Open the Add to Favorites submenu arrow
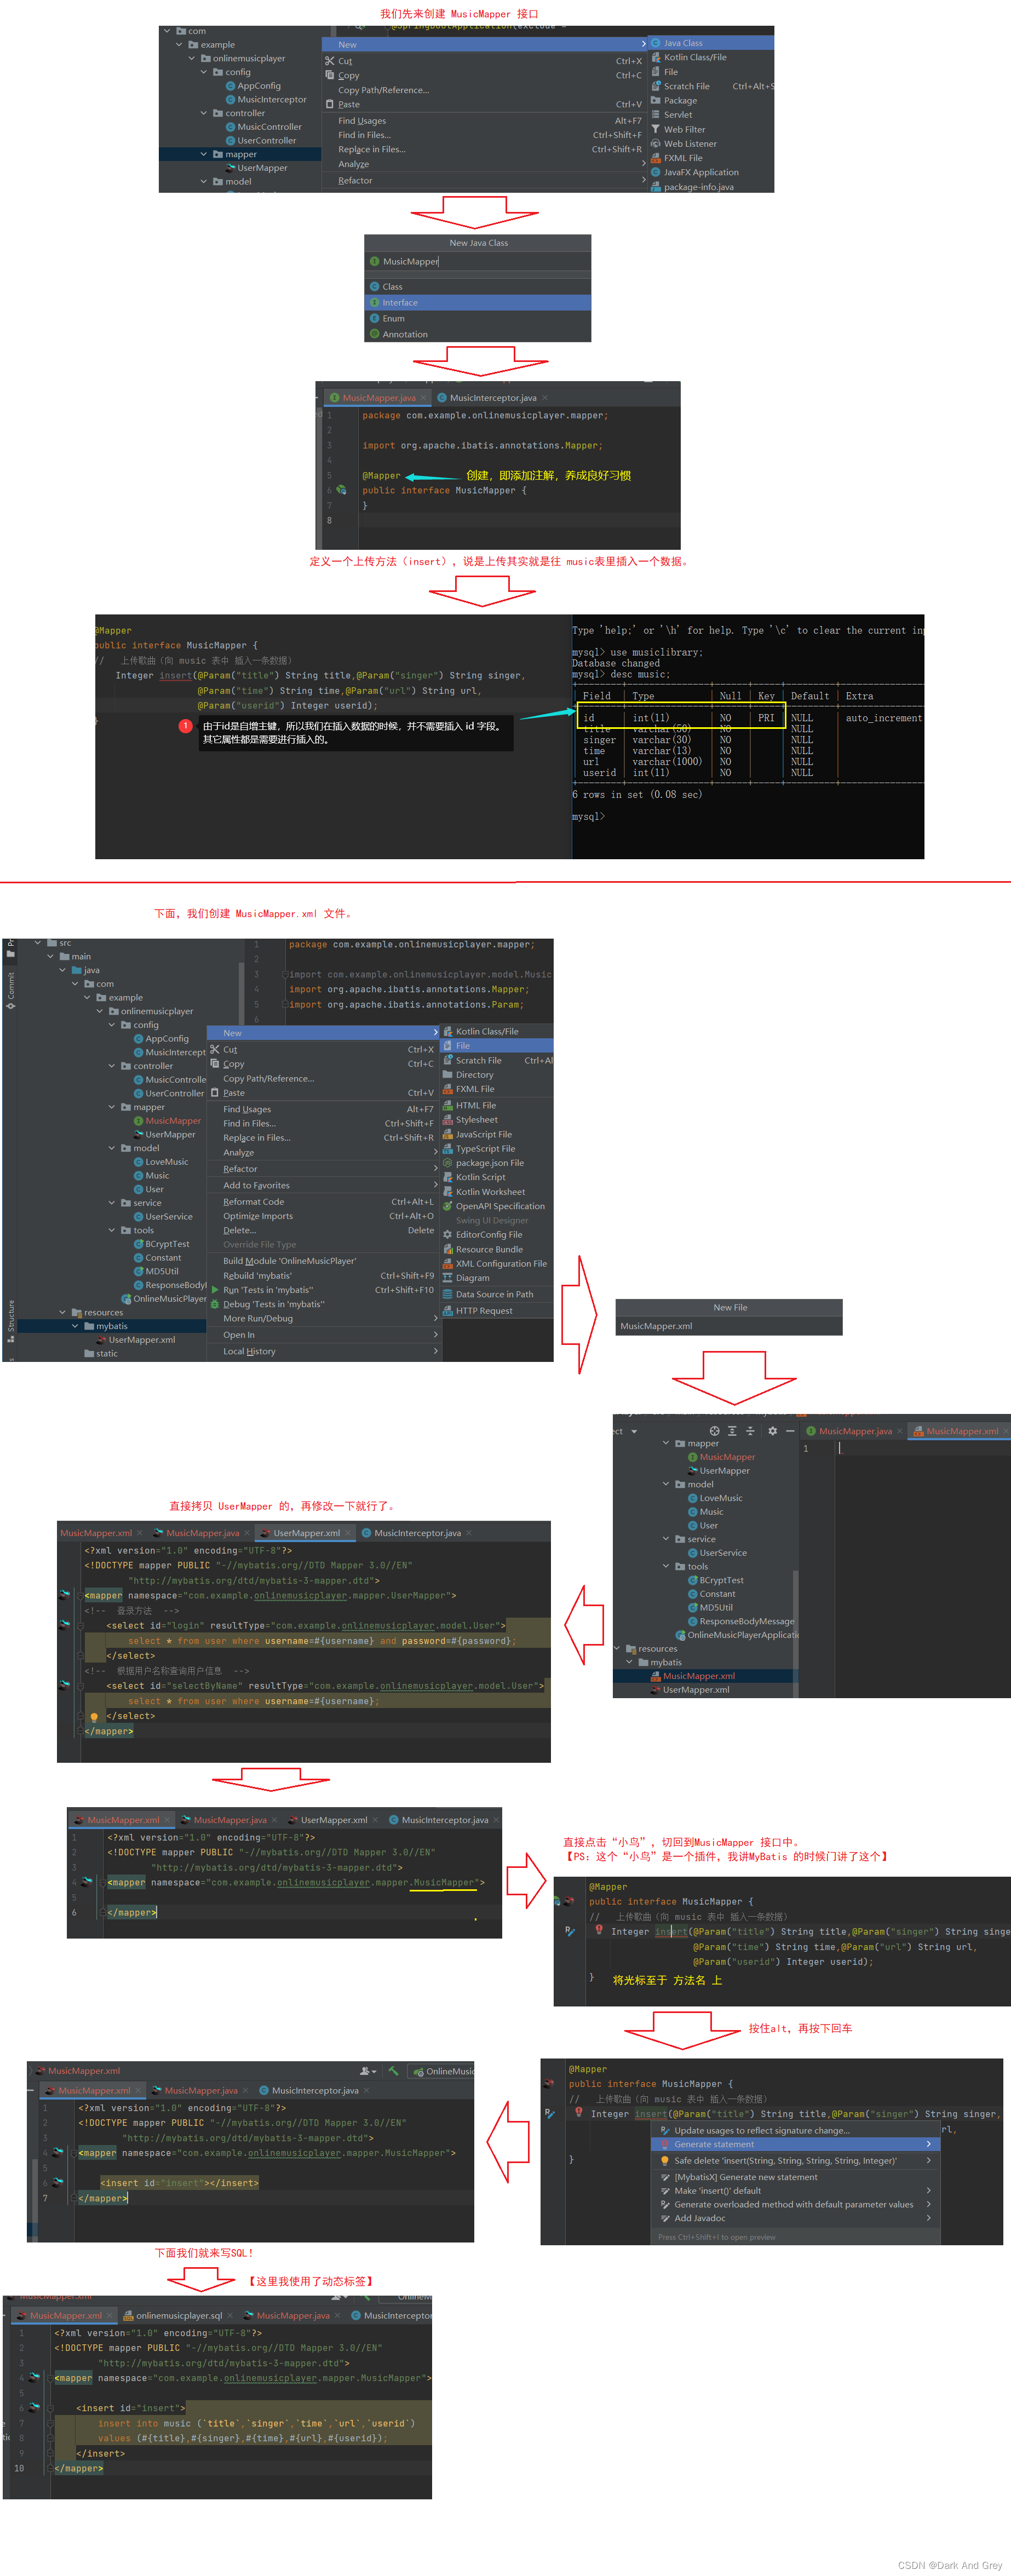 coord(435,1185)
